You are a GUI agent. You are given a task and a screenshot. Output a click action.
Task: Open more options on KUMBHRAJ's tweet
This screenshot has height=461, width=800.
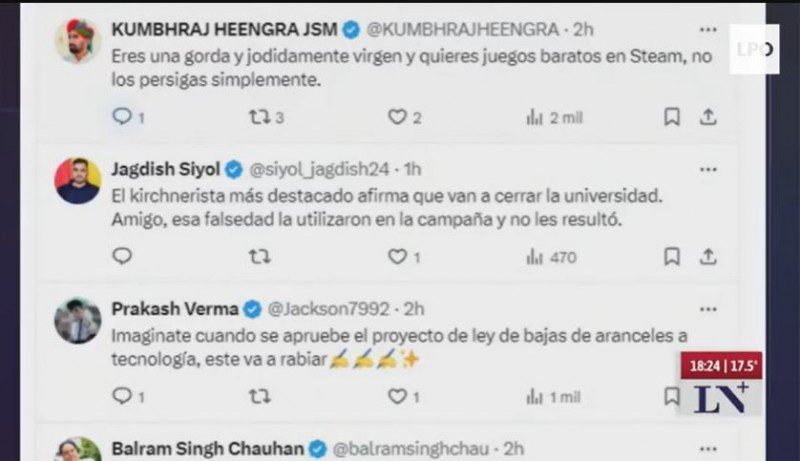pyautogui.click(x=708, y=30)
